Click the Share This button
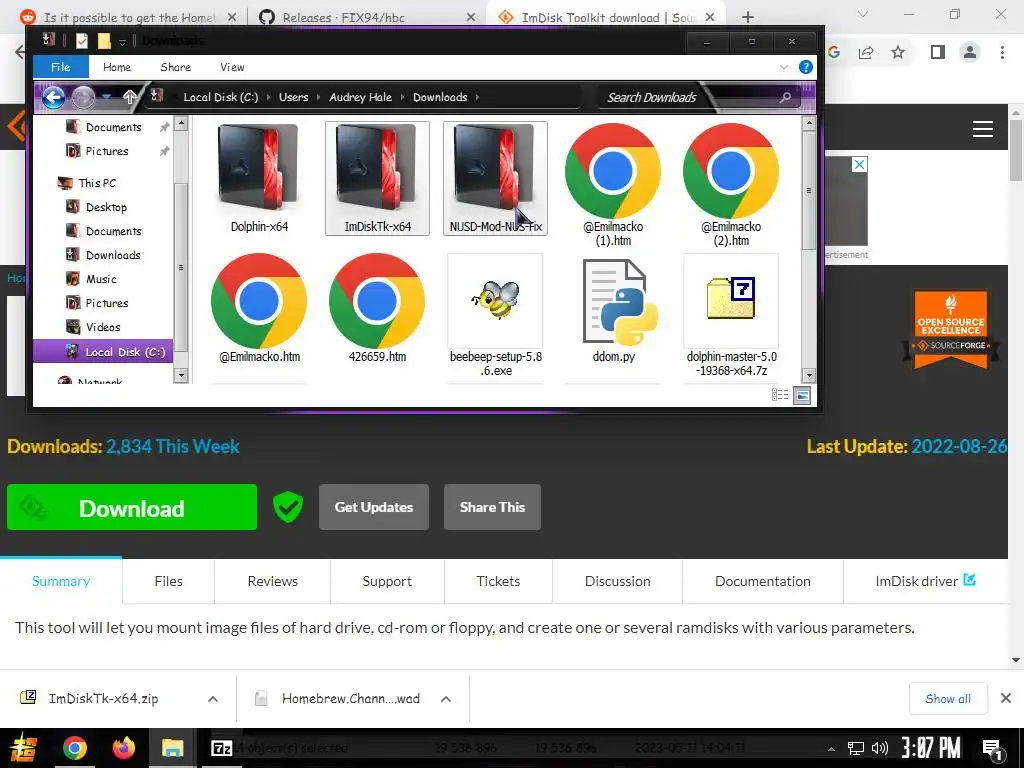Viewport: 1024px width, 768px height. click(492, 507)
